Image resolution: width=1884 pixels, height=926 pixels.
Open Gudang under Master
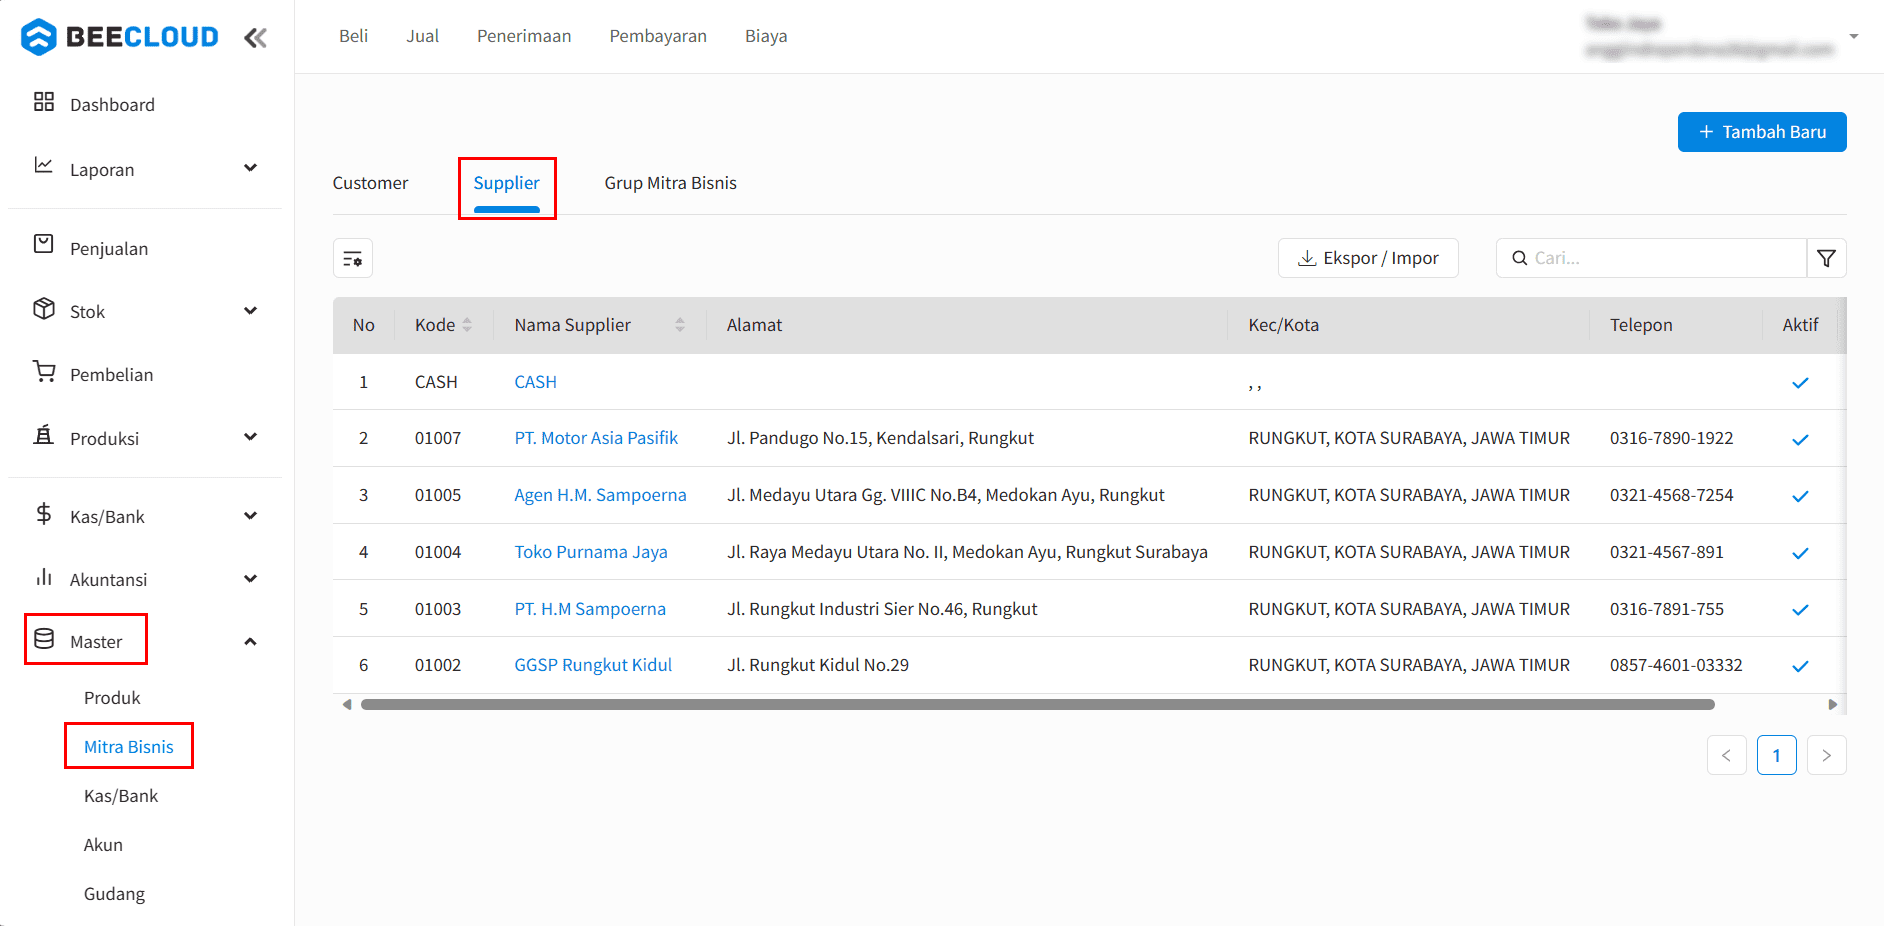point(114,894)
